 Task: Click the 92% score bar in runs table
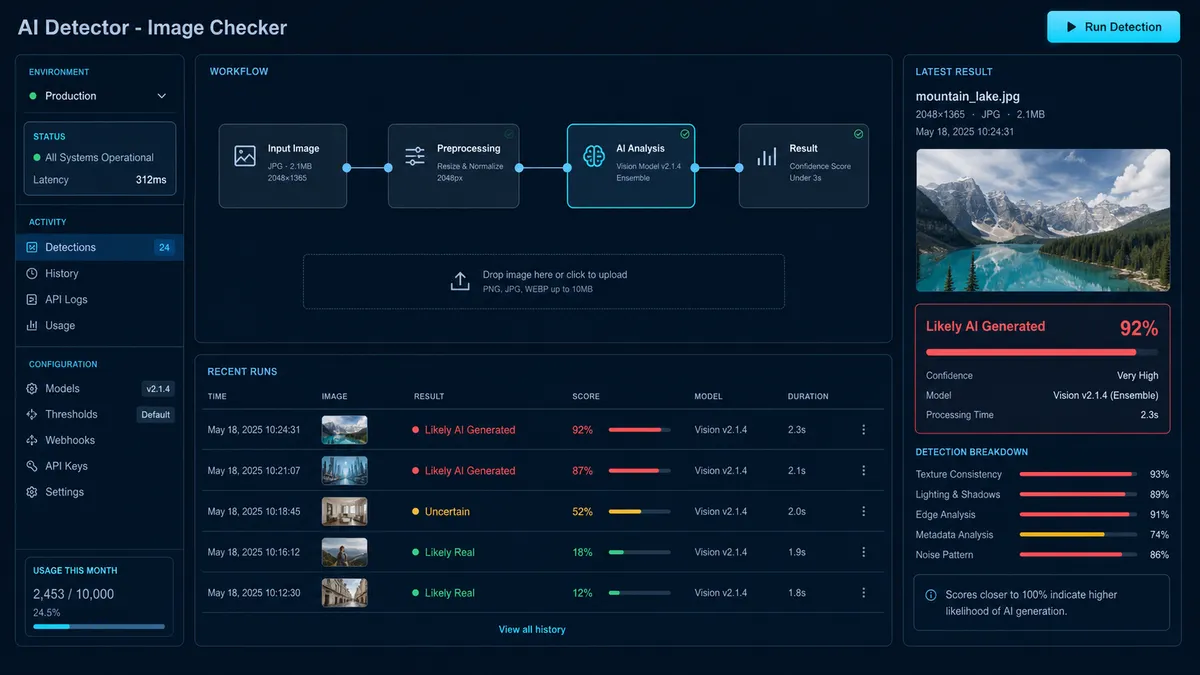[639, 430]
